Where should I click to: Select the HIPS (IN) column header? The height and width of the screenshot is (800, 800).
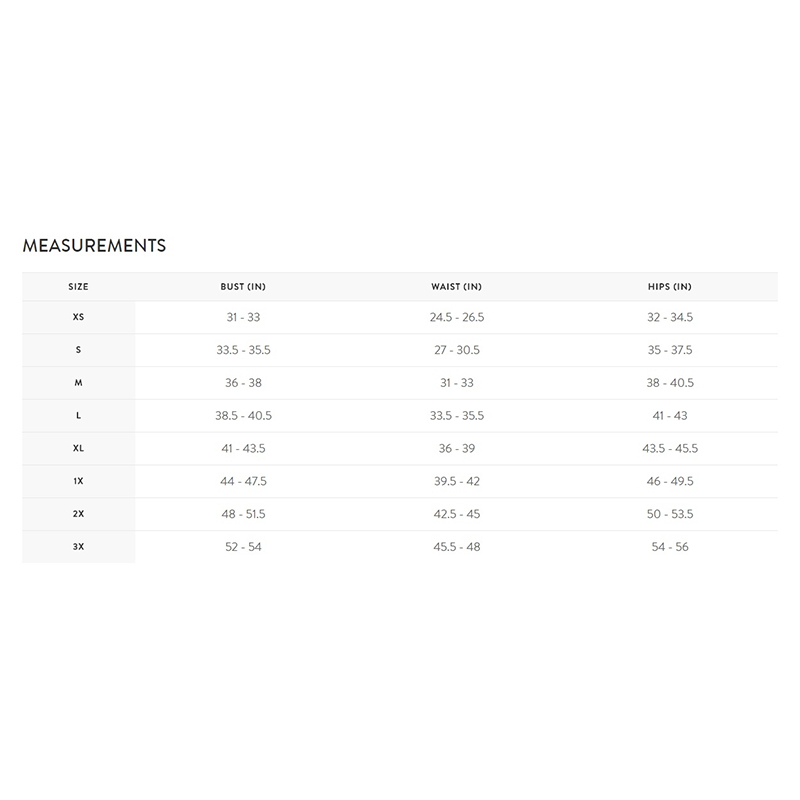pyautogui.click(x=670, y=287)
